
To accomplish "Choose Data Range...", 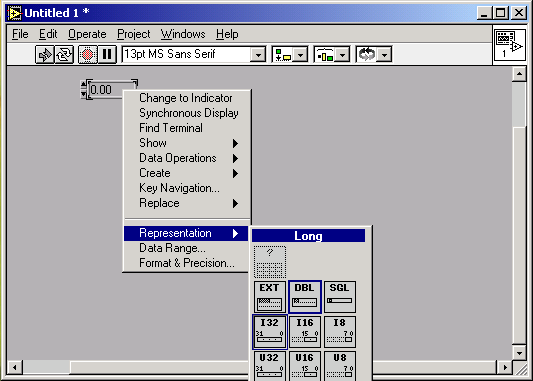I will click(x=187, y=248).
